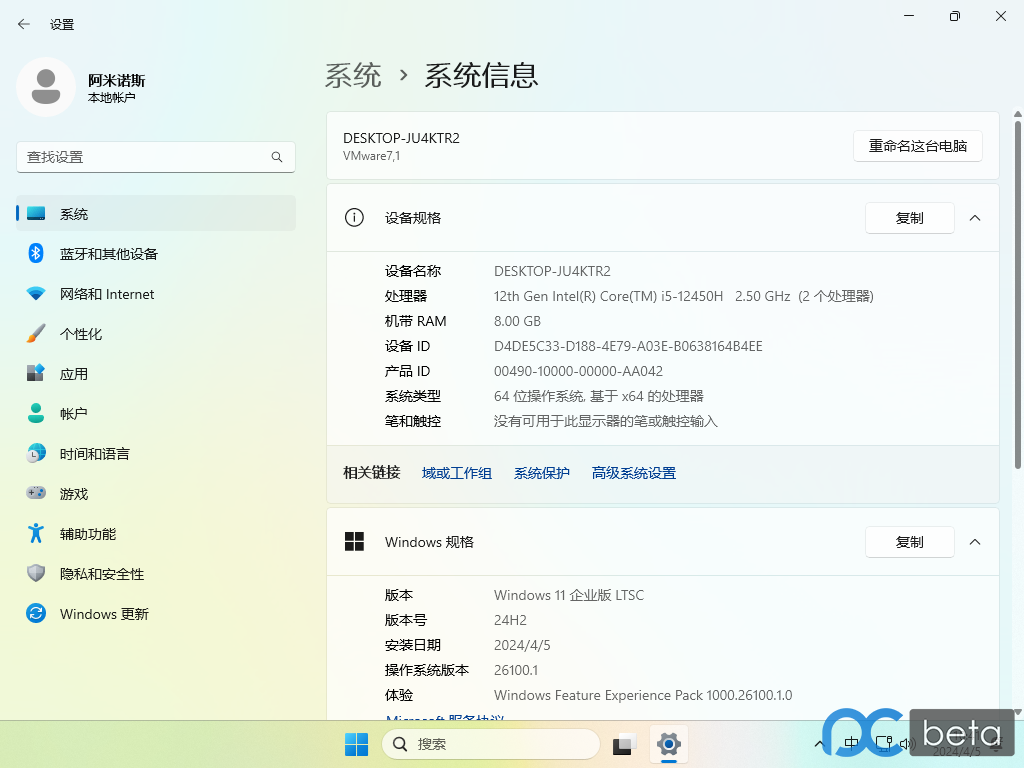Open Network and Internet via its Wi-Fi icon
Image resolution: width=1024 pixels, height=768 pixels.
point(36,294)
